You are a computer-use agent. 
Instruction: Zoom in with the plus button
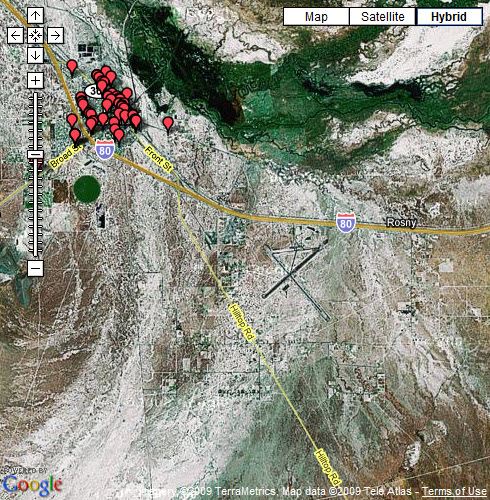tap(35, 80)
